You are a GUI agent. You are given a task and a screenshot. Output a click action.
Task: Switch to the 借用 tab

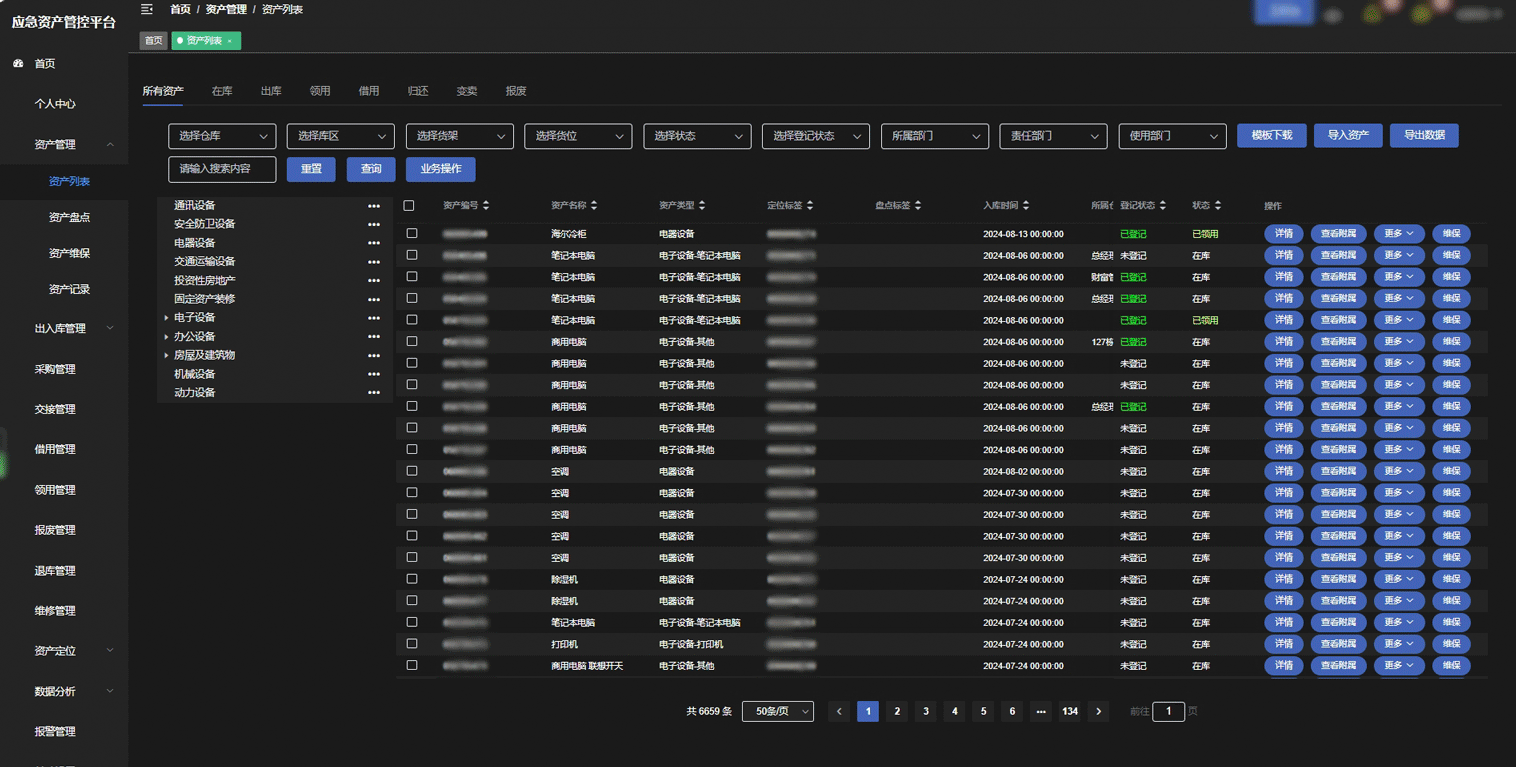tap(369, 91)
